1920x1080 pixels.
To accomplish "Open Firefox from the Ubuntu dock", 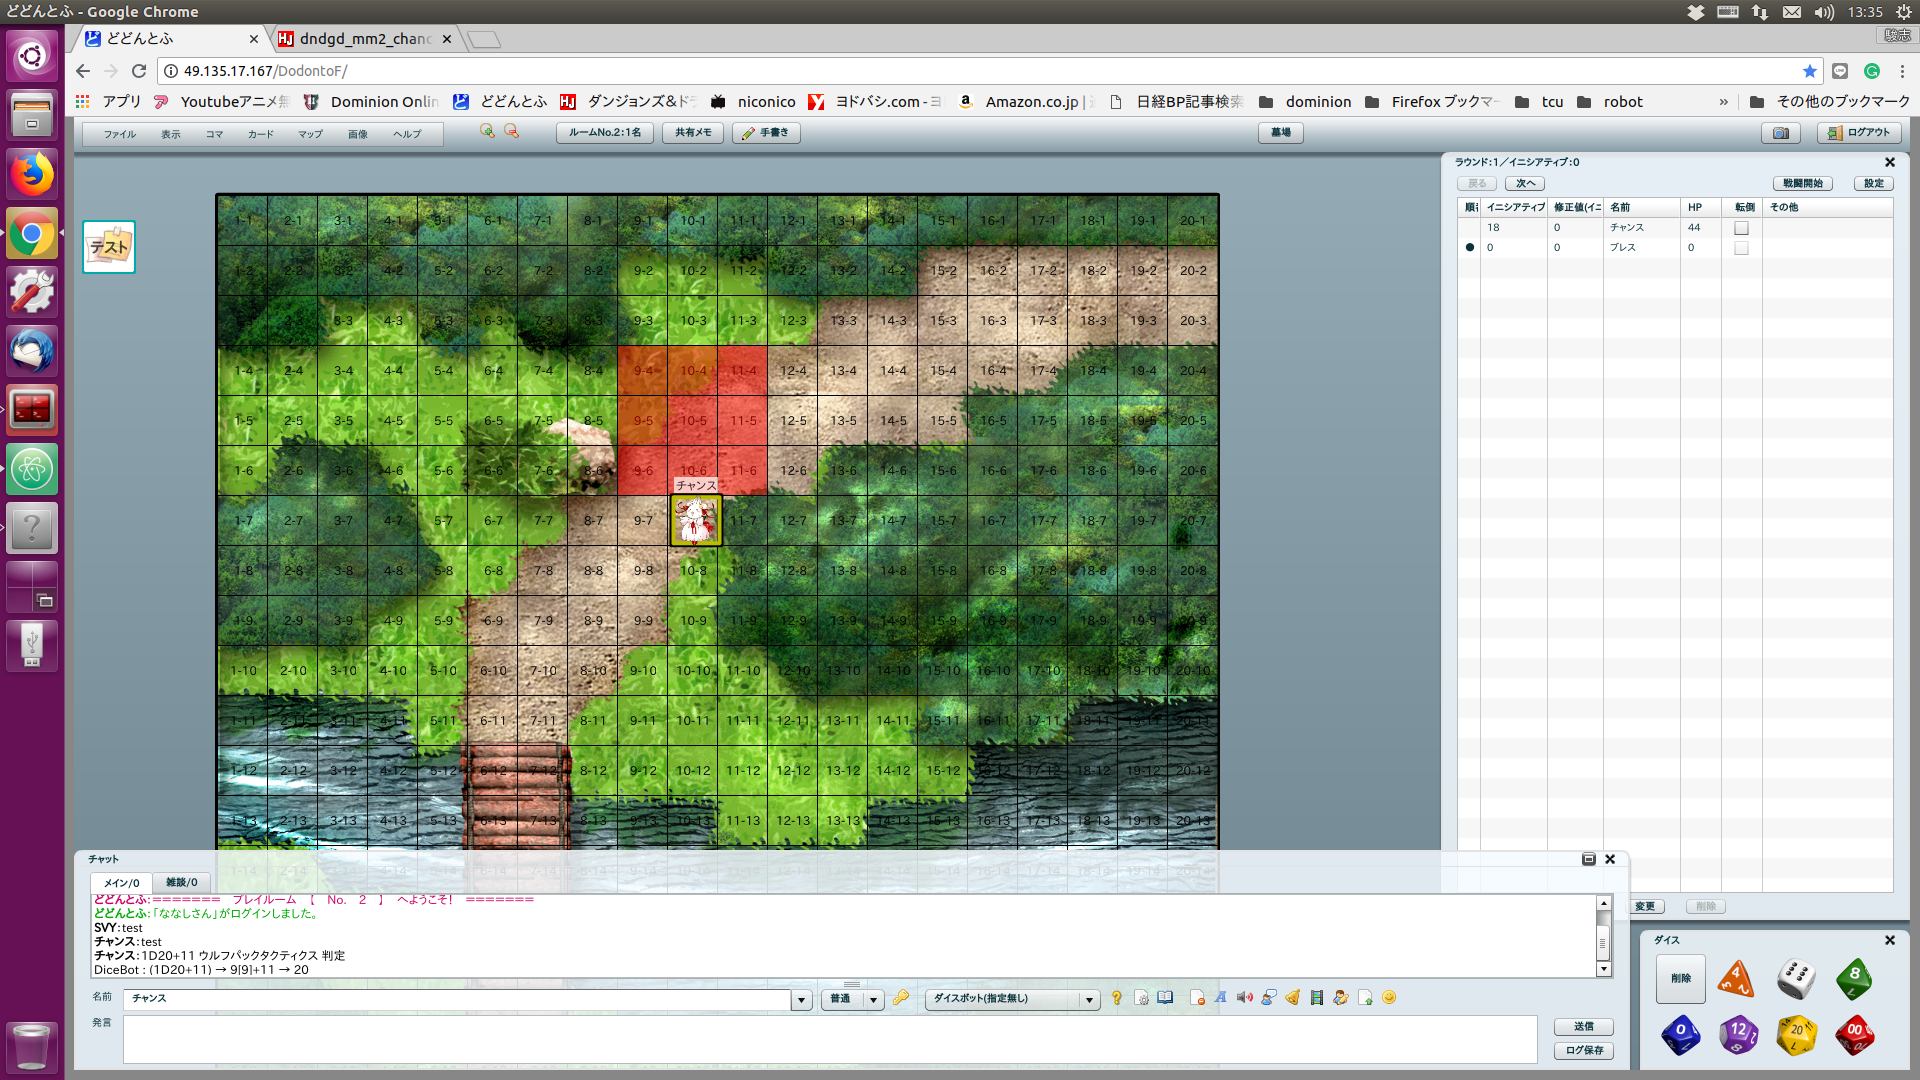I will point(32,175).
